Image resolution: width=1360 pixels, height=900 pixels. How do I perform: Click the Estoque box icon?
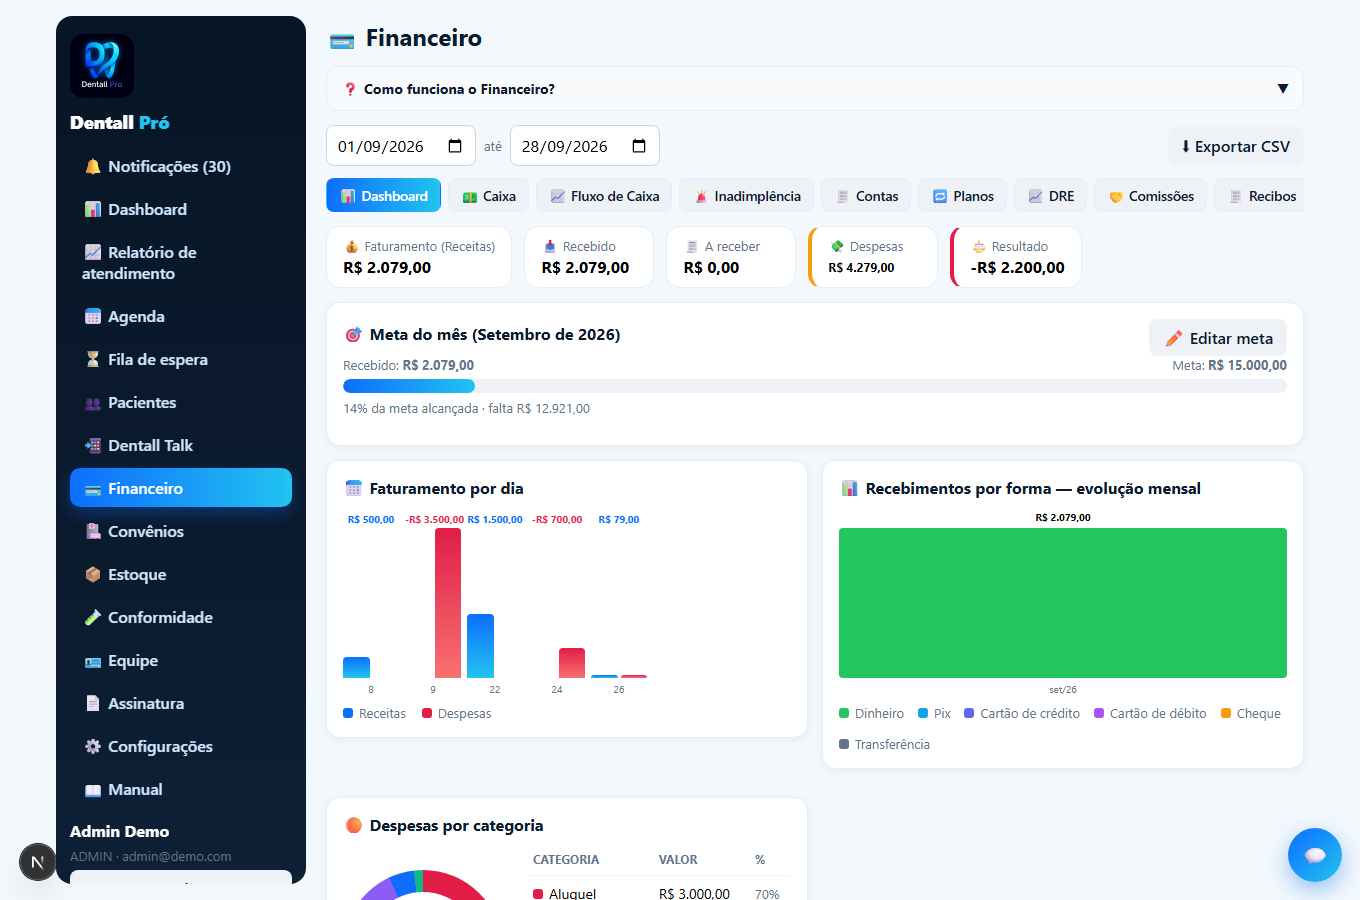(x=93, y=574)
